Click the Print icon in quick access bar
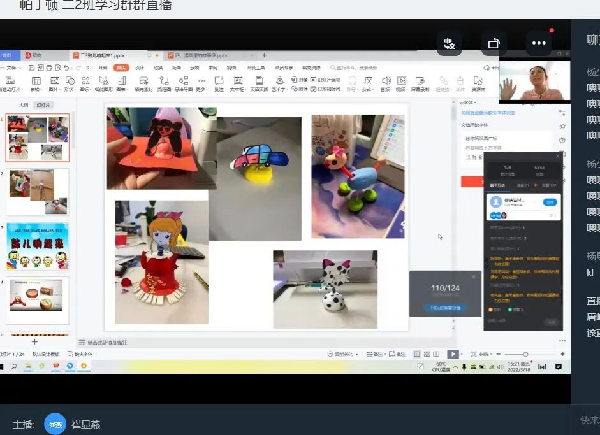The image size is (600, 435). point(49,68)
